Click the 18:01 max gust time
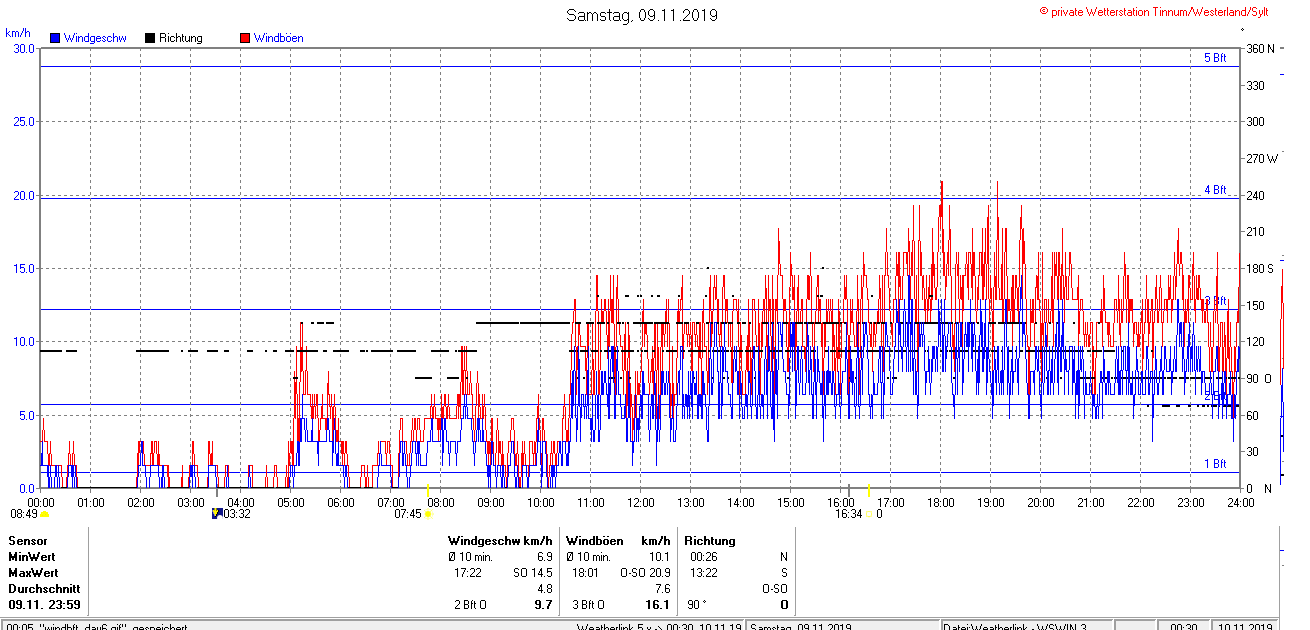The height and width of the screenshot is (630, 1310). (586, 572)
